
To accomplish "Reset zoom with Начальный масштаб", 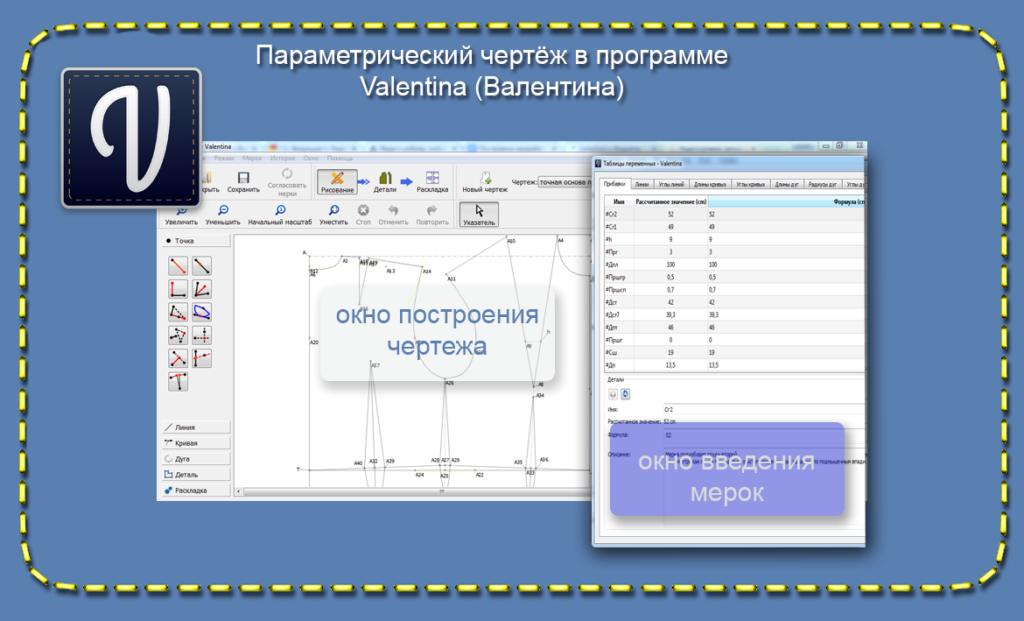I will [280, 215].
